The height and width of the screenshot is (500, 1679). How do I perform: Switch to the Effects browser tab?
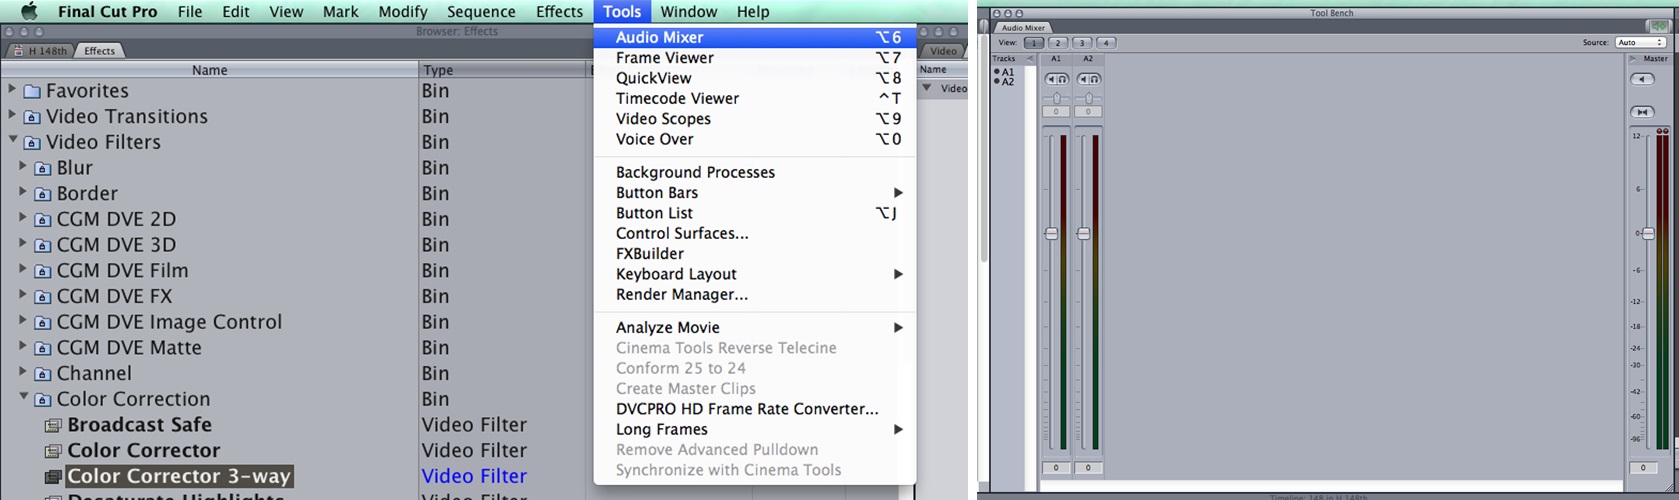click(x=99, y=51)
